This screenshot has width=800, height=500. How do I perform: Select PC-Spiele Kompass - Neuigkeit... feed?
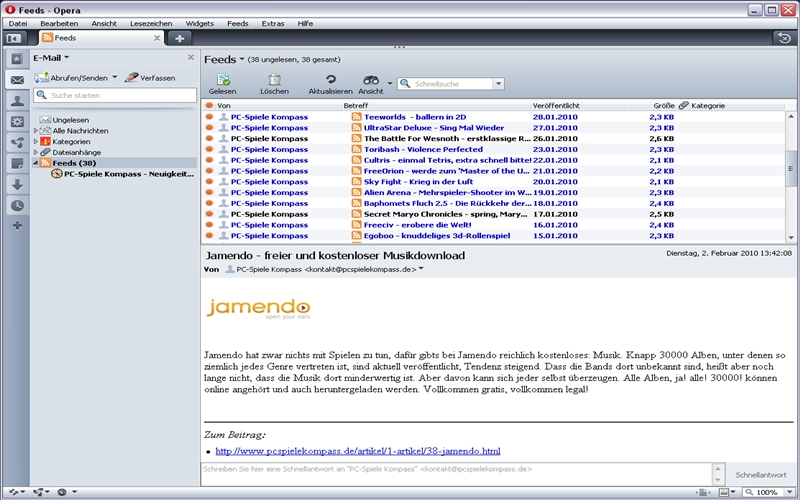point(122,174)
